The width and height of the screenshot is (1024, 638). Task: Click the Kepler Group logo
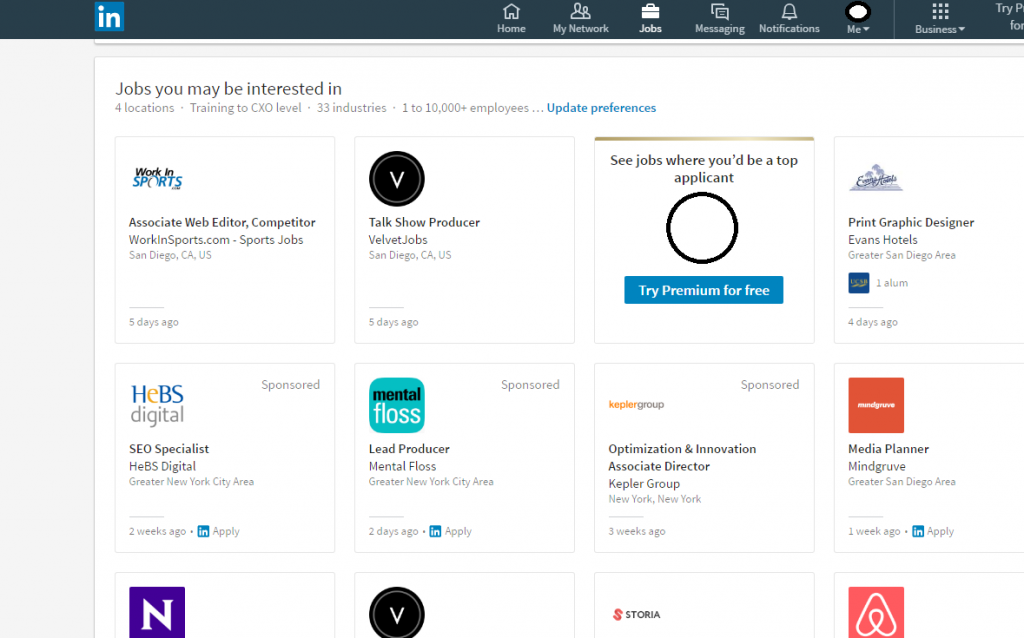click(x=636, y=404)
